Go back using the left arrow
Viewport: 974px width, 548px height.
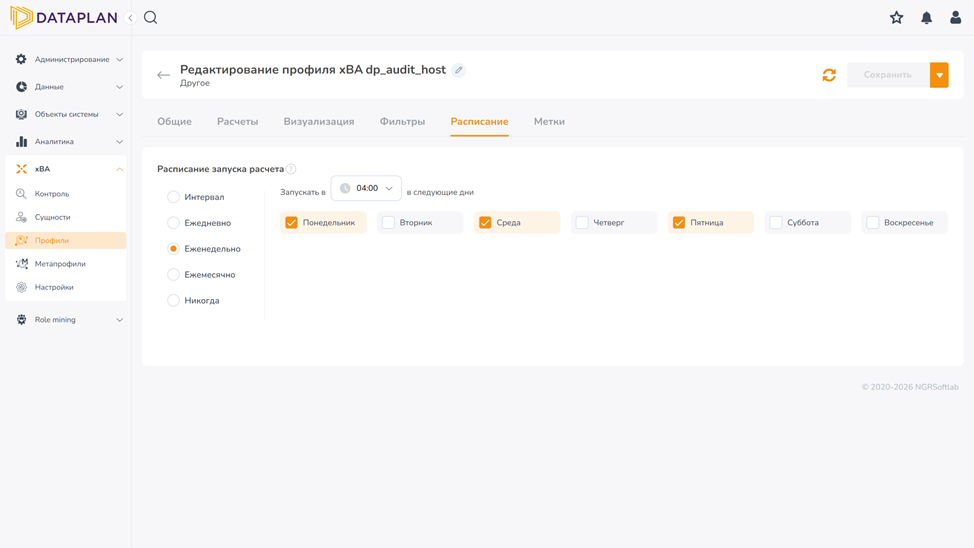163,75
